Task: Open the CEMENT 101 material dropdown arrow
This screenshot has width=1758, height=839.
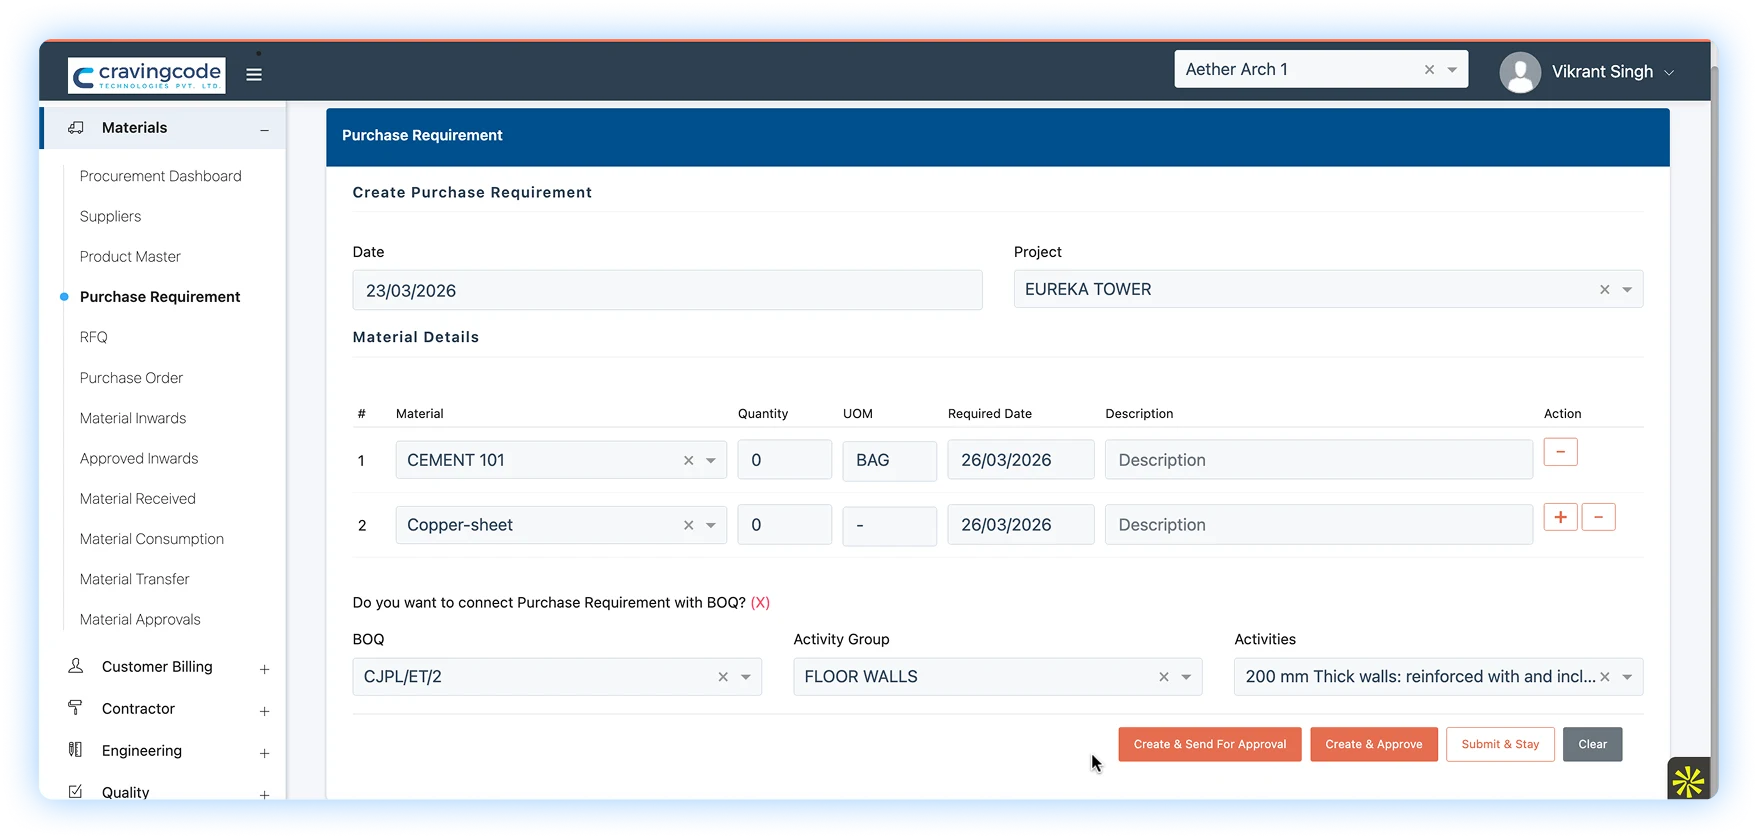Action: click(x=710, y=461)
